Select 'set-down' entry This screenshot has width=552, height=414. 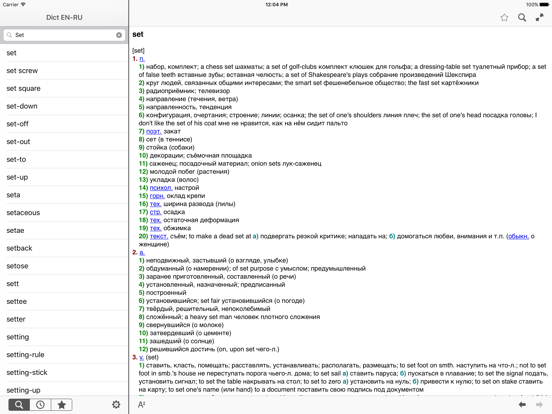point(64,106)
